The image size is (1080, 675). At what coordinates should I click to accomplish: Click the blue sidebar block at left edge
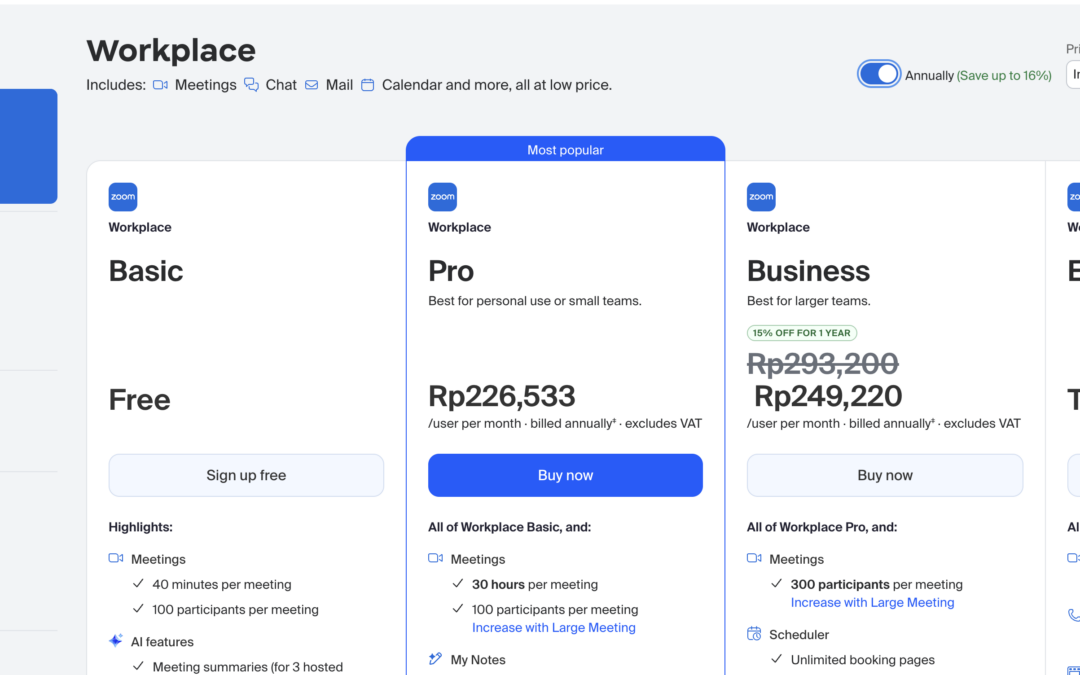click(x=28, y=146)
